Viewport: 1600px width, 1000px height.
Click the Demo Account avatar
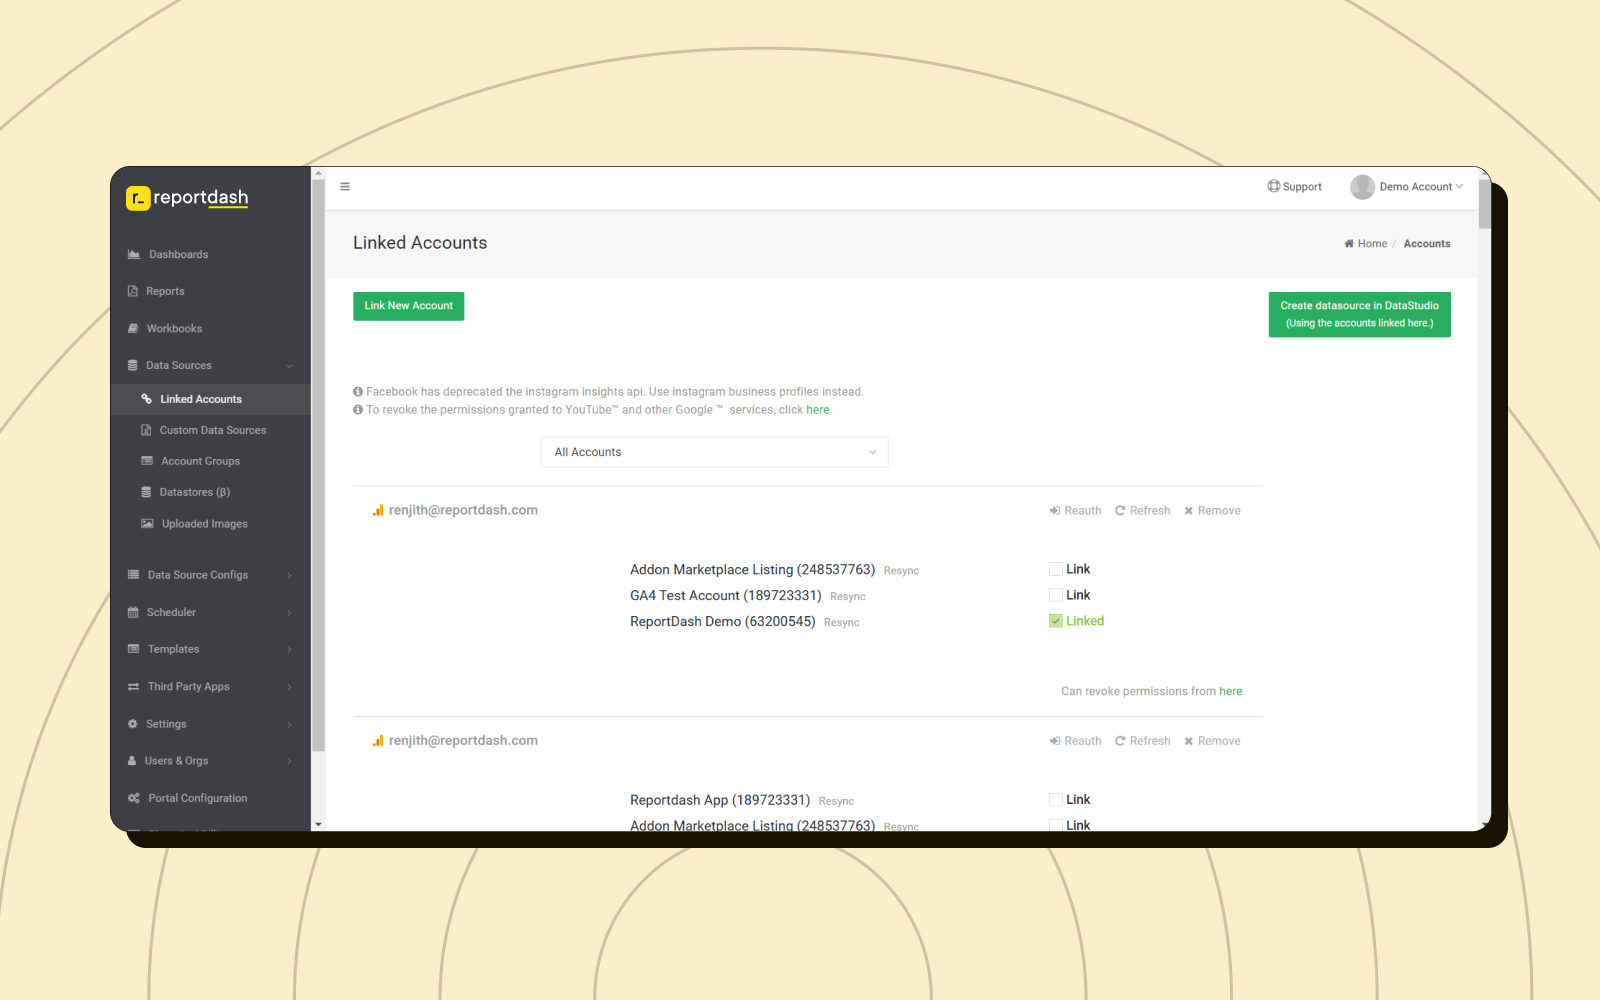pos(1362,187)
